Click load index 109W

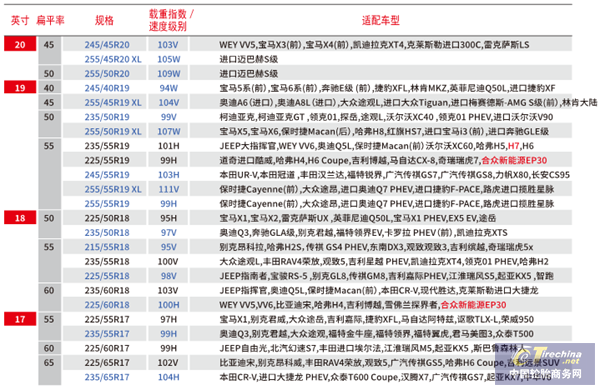pos(169,73)
